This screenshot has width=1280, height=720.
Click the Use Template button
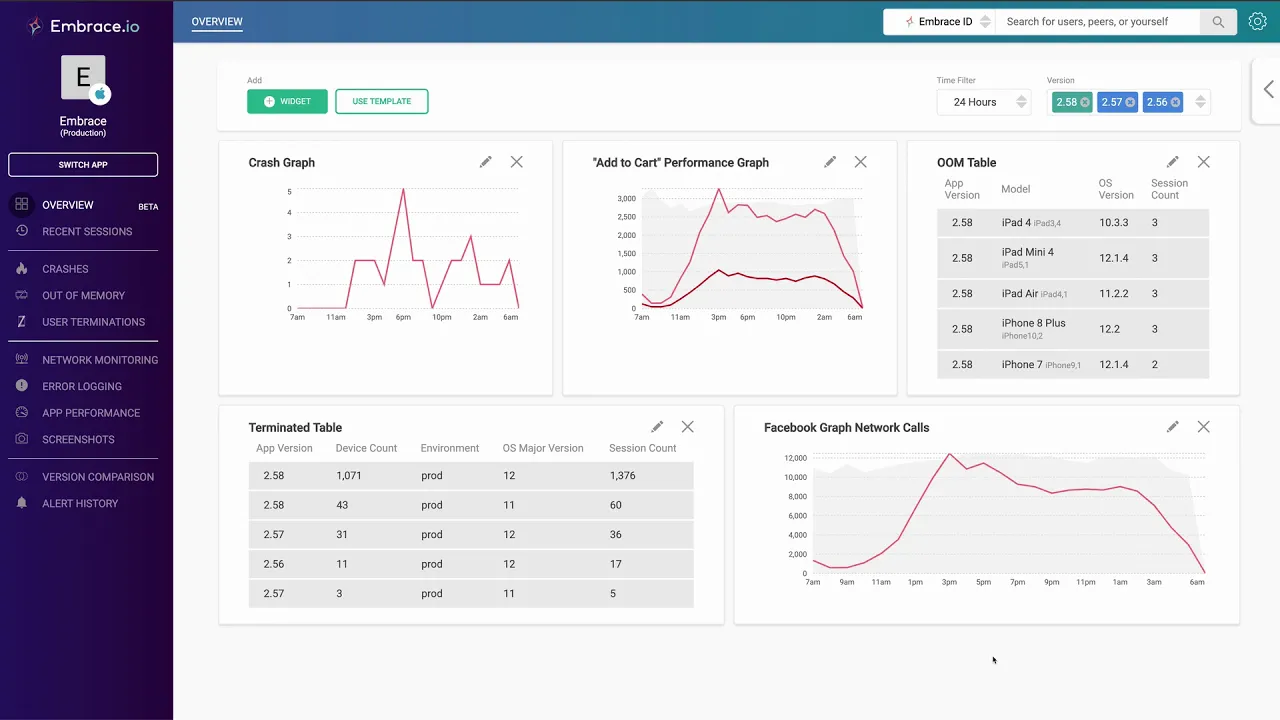pos(382,101)
